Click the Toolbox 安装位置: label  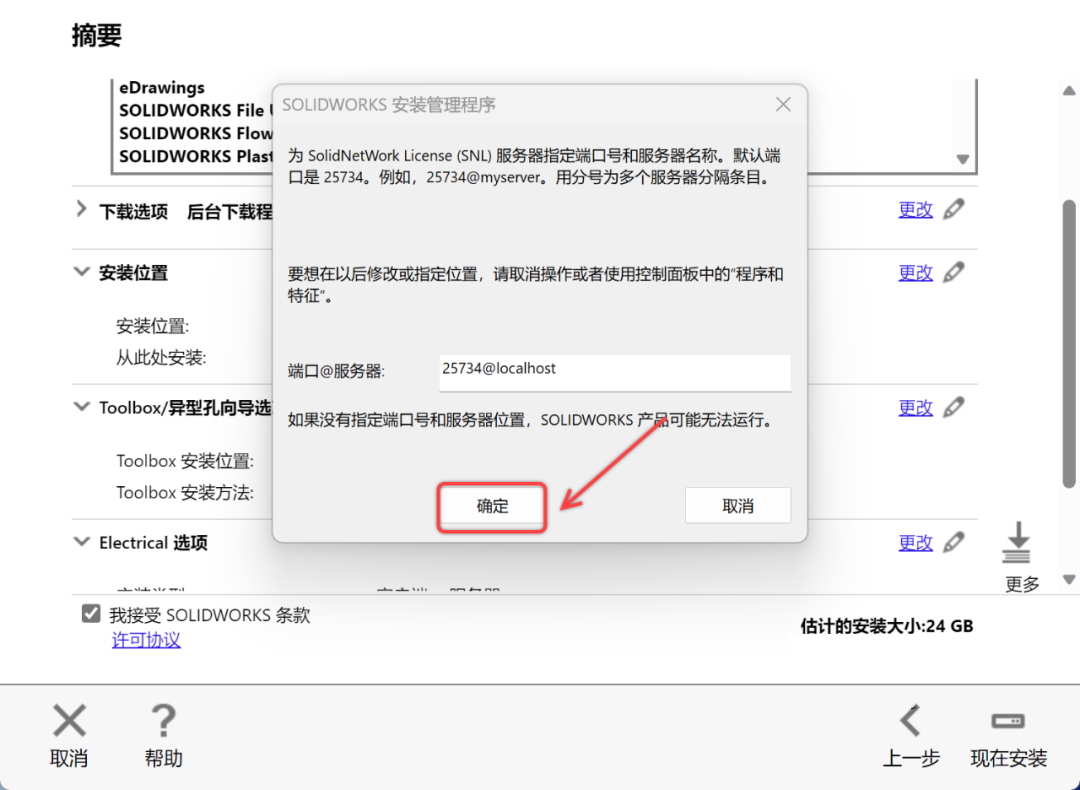click(x=185, y=461)
